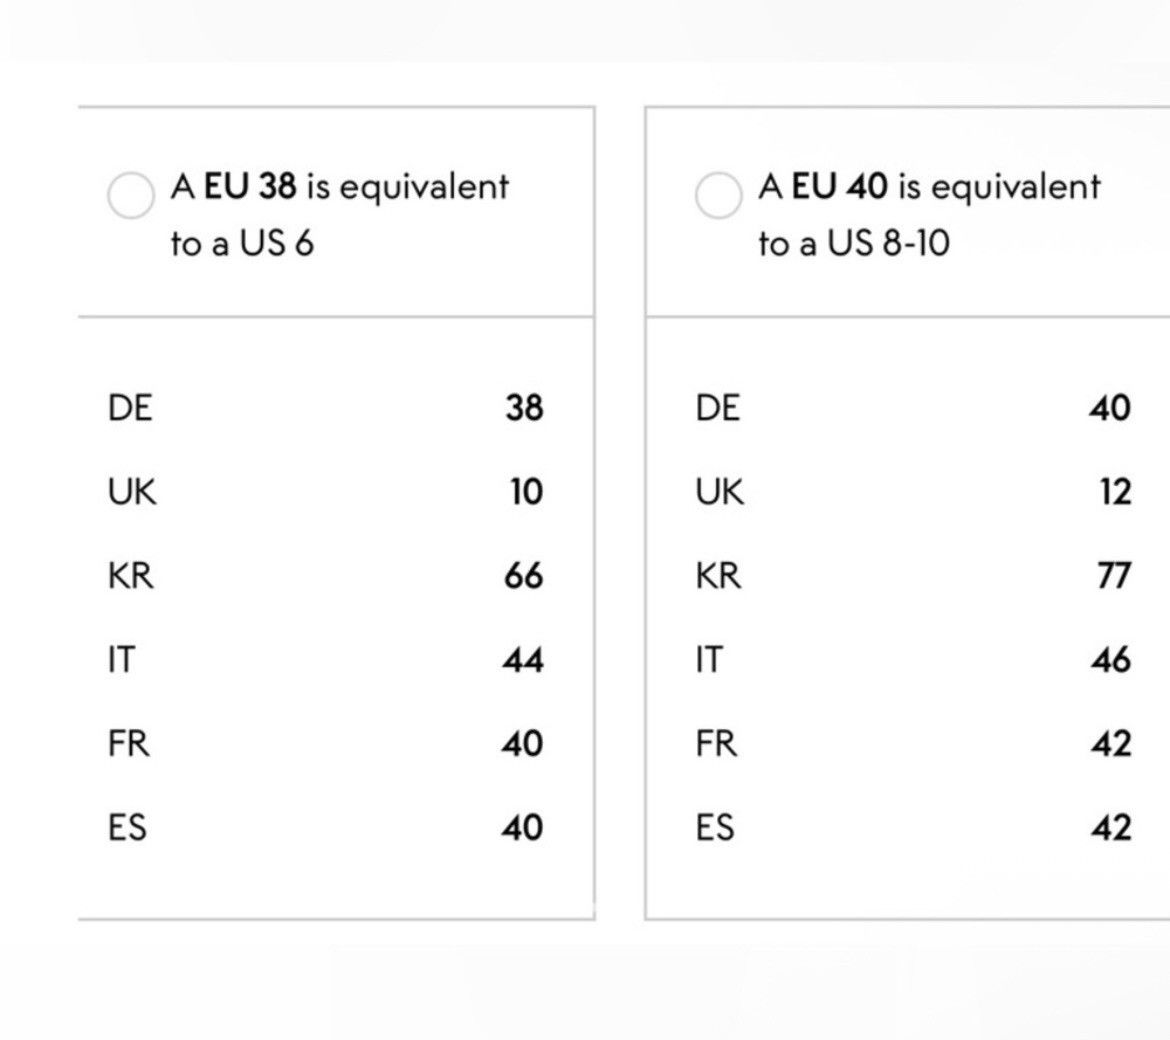Screen dimensions: 1170x1040
Task: Select the EU 40 radio button
Action: pos(719,195)
